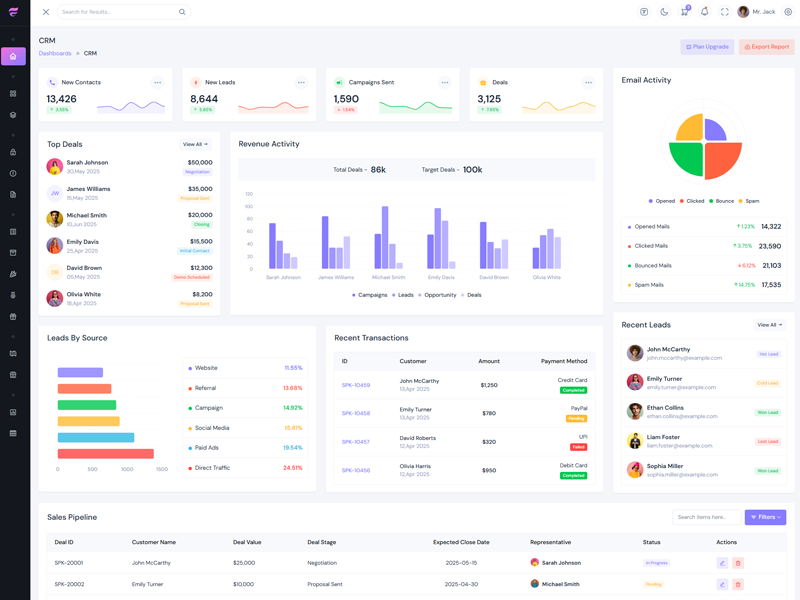Toggle Campaigns series in Revenue Activity legend
Screen dimensions: 800x600
[370, 295]
